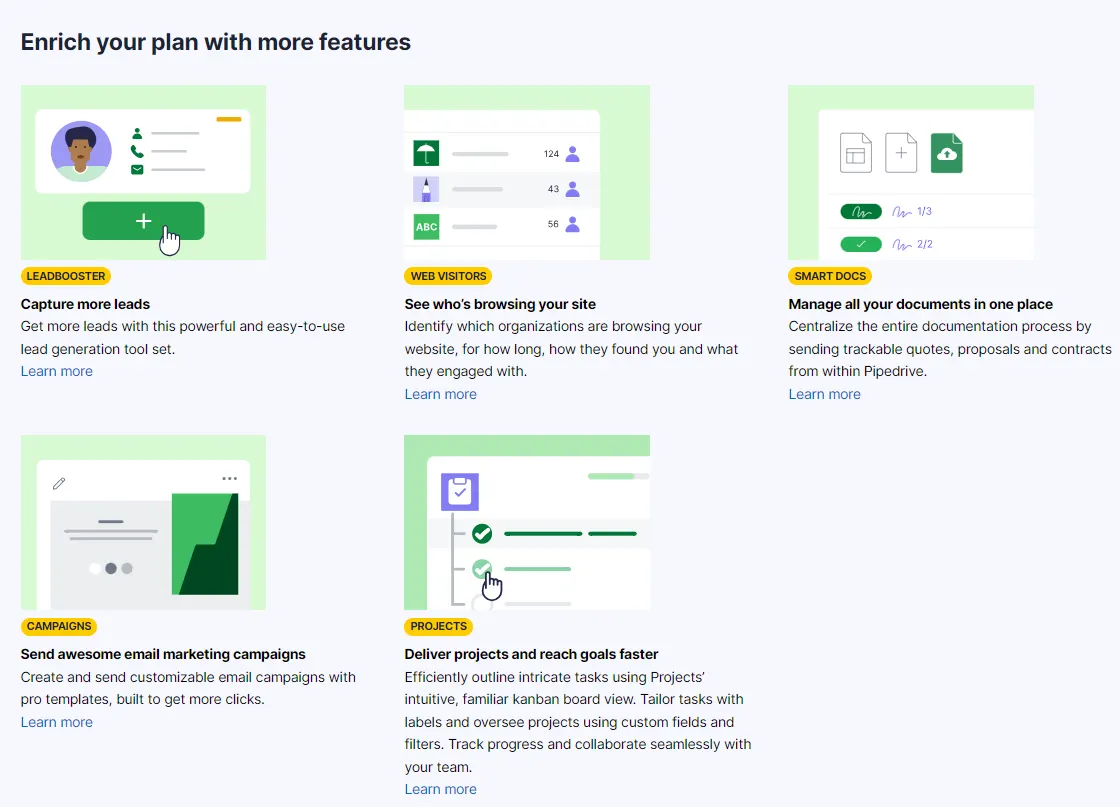The width and height of the screenshot is (1120, 807).
Task: Click the three-dots menu in Campaigns image
Action: pos(229,478)
